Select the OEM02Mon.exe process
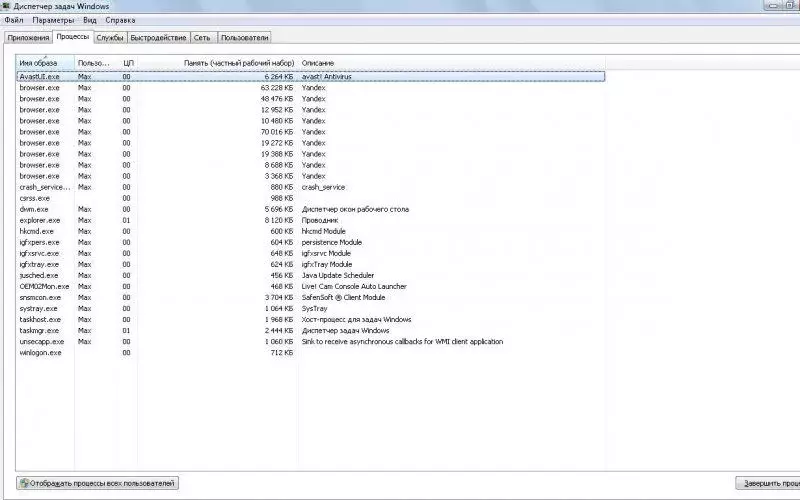 [310, 287]
